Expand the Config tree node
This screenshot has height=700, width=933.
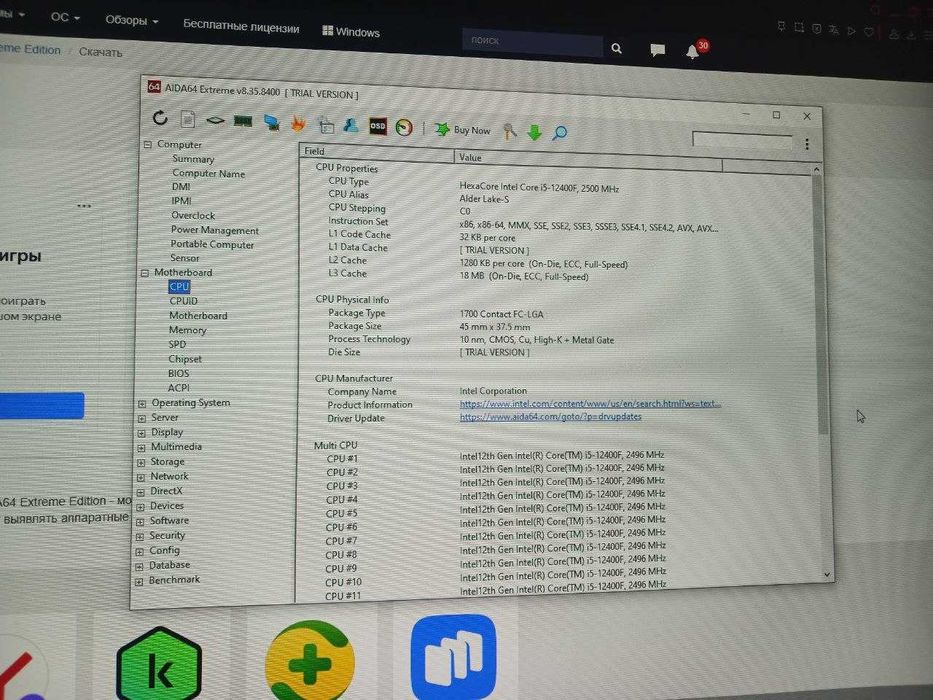pyautogui.click(x=139, y=552)
